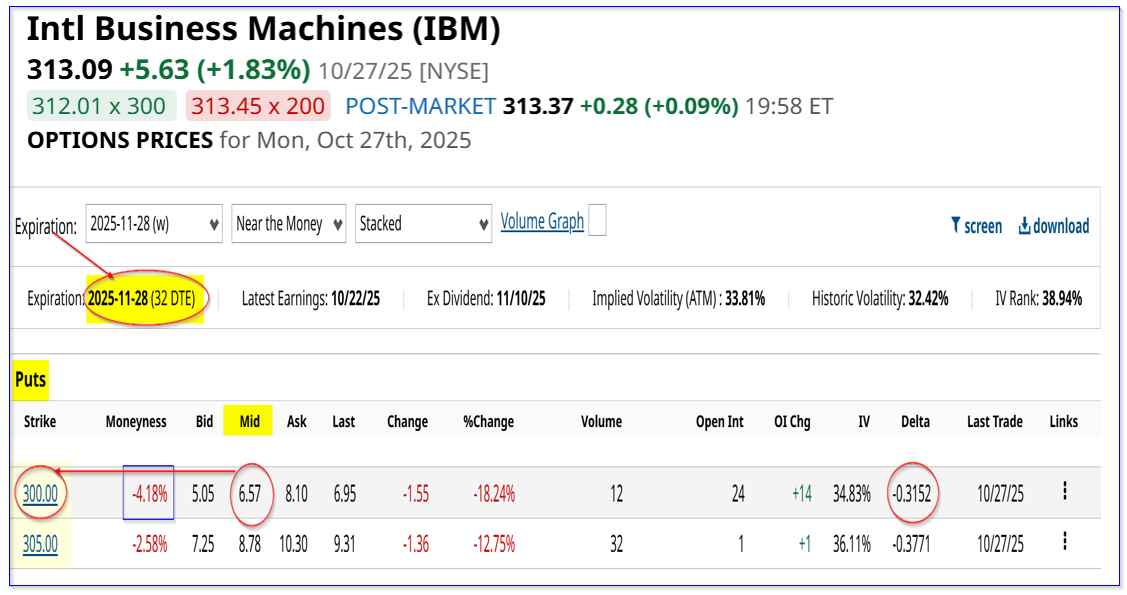
Task: Click the download icon
Action: (1024, 226)
